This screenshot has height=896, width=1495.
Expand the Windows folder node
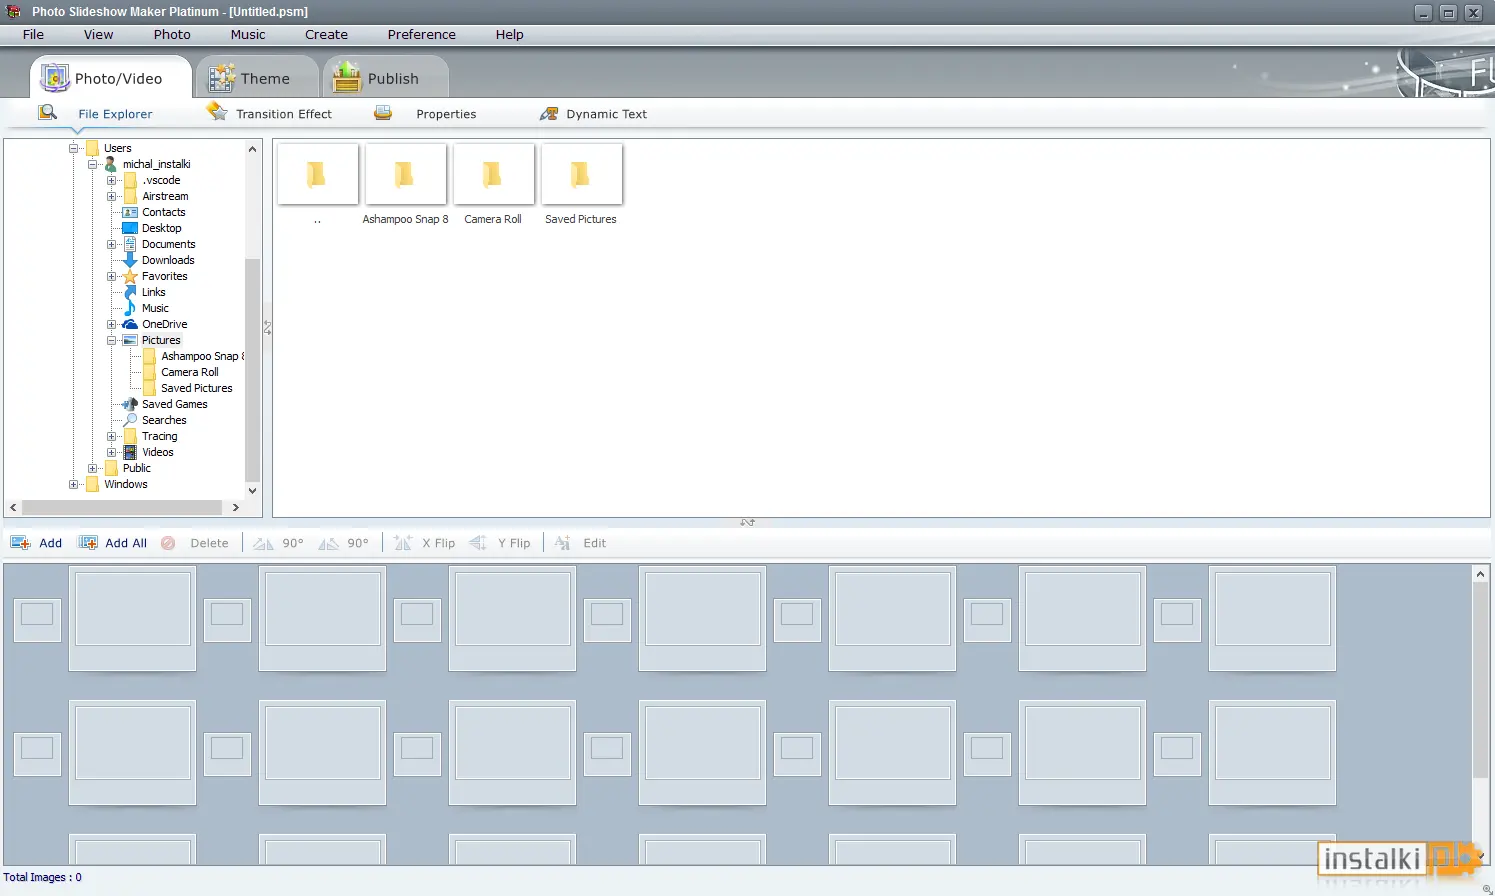point(73,484)
